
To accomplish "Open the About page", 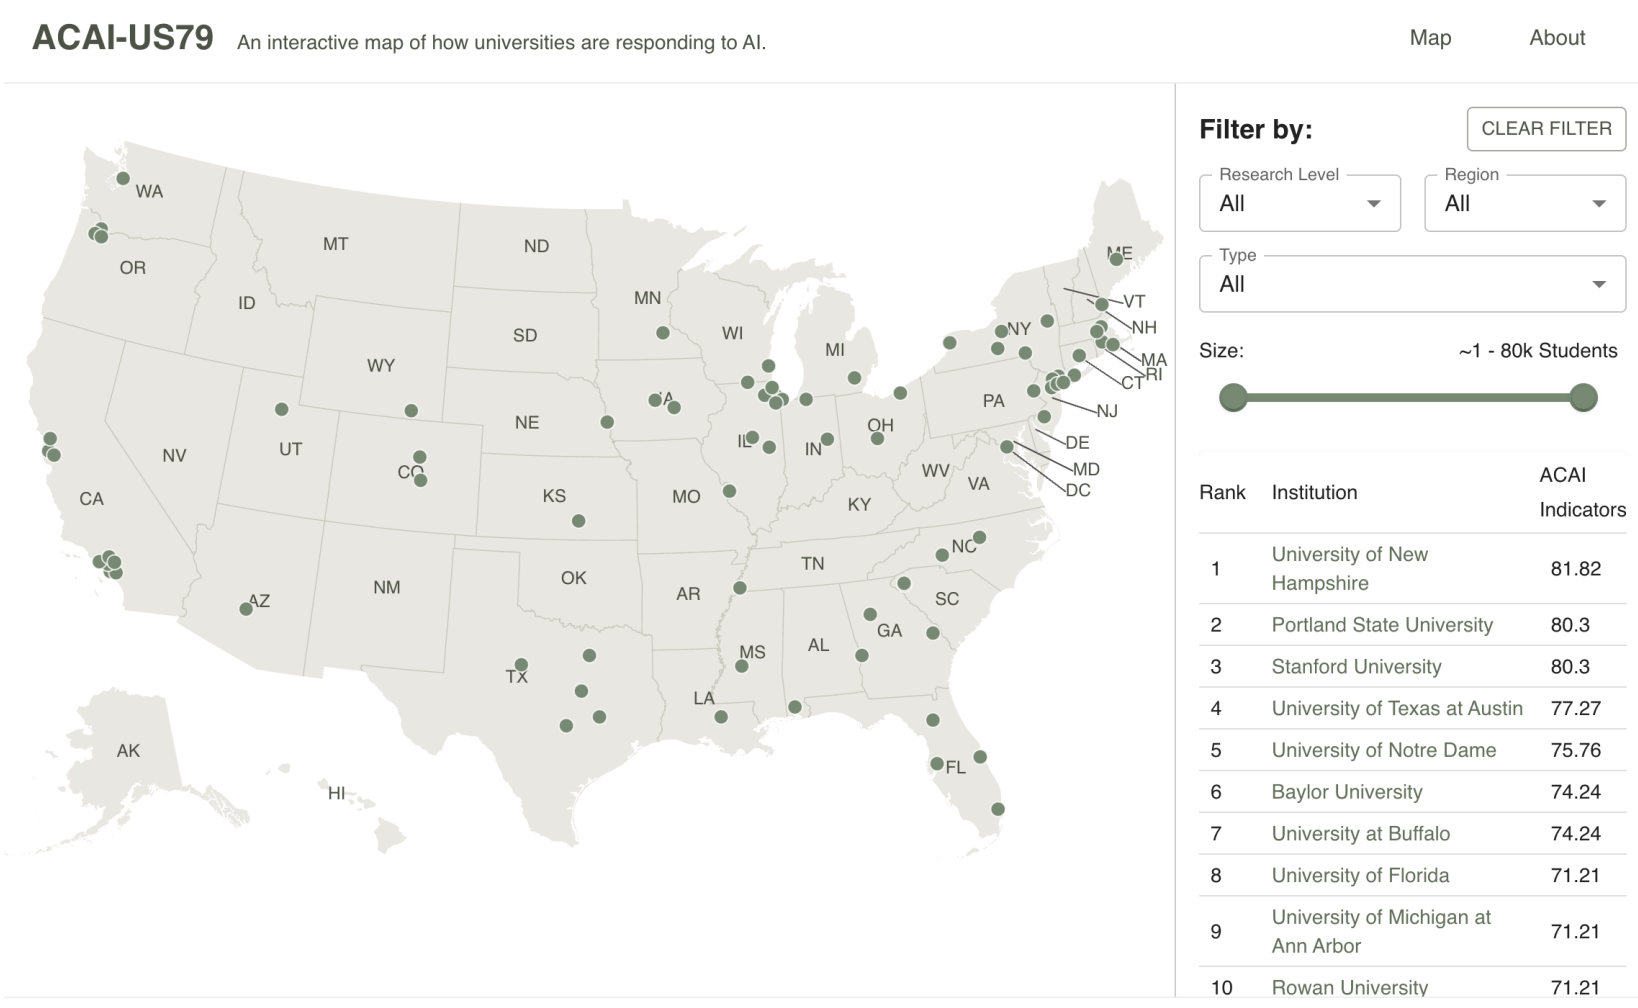I will pyautogui.click(x=1556, y=38).
